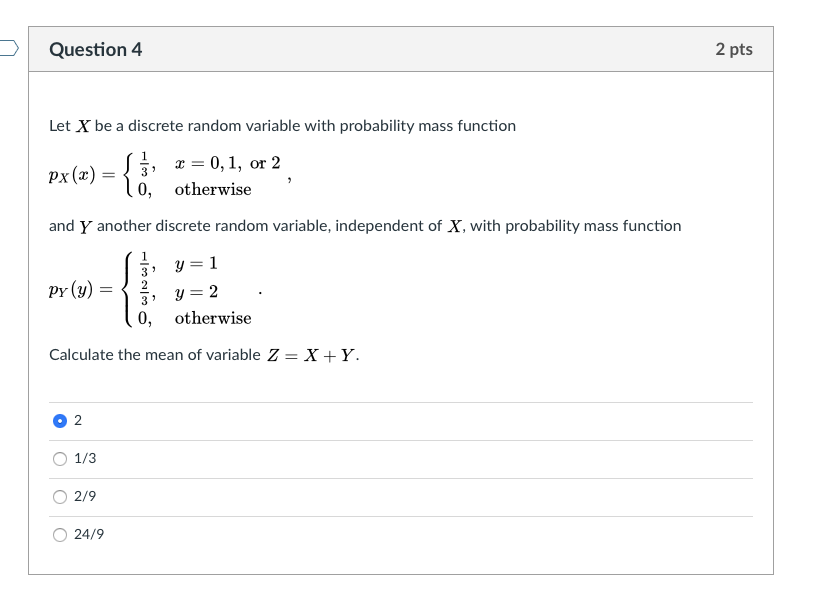Click the "1/3" answer label text

[x=85, y=459]
